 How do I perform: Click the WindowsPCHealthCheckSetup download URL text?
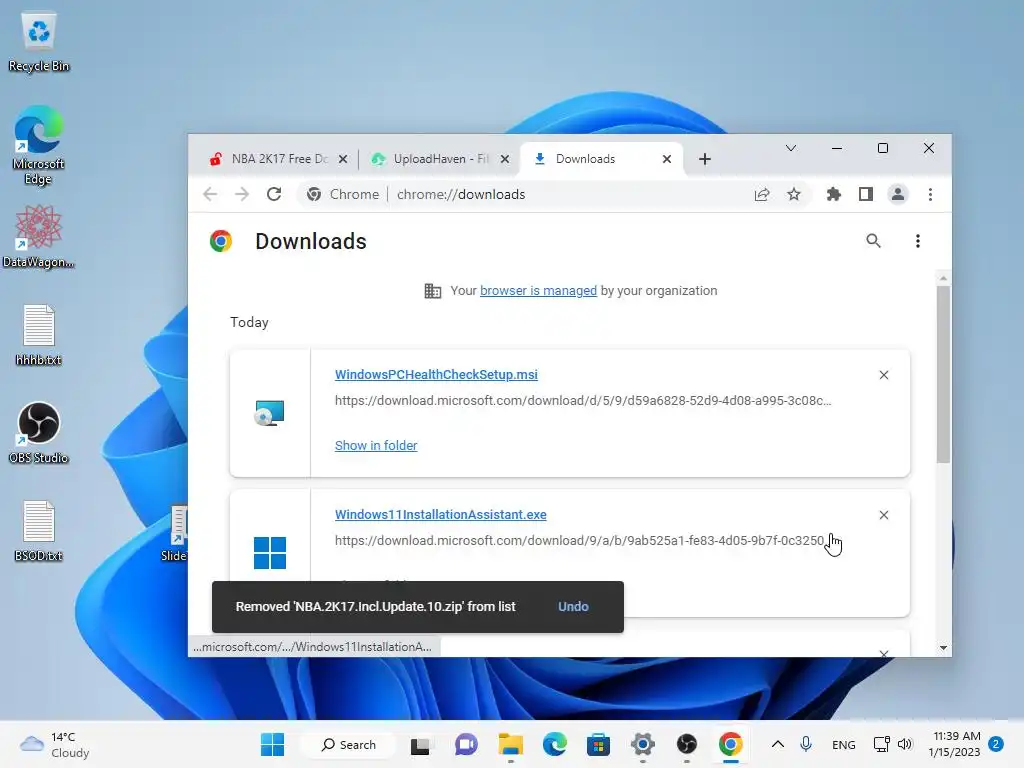pos(583,400)
